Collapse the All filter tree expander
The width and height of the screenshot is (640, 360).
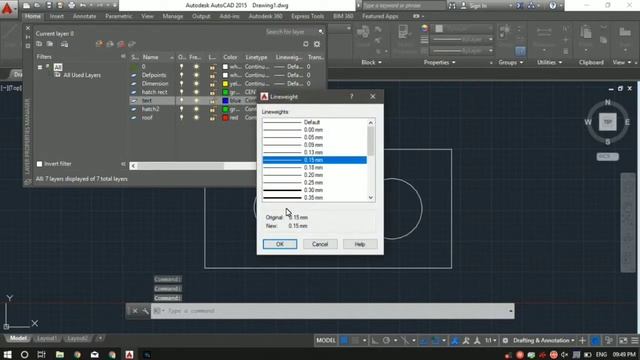pyautogui.click(x=40, y=67)
